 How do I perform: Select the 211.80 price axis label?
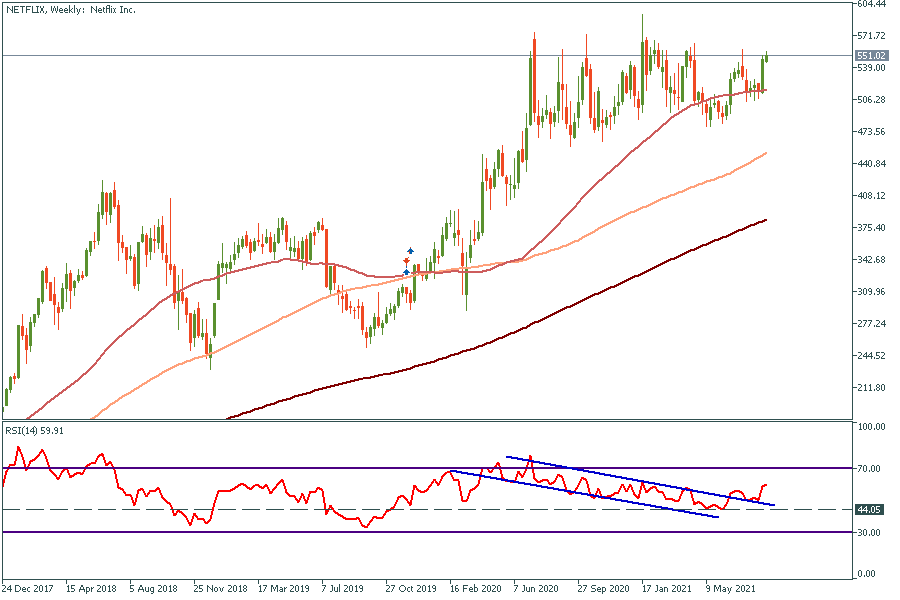(x=872, y=388)
